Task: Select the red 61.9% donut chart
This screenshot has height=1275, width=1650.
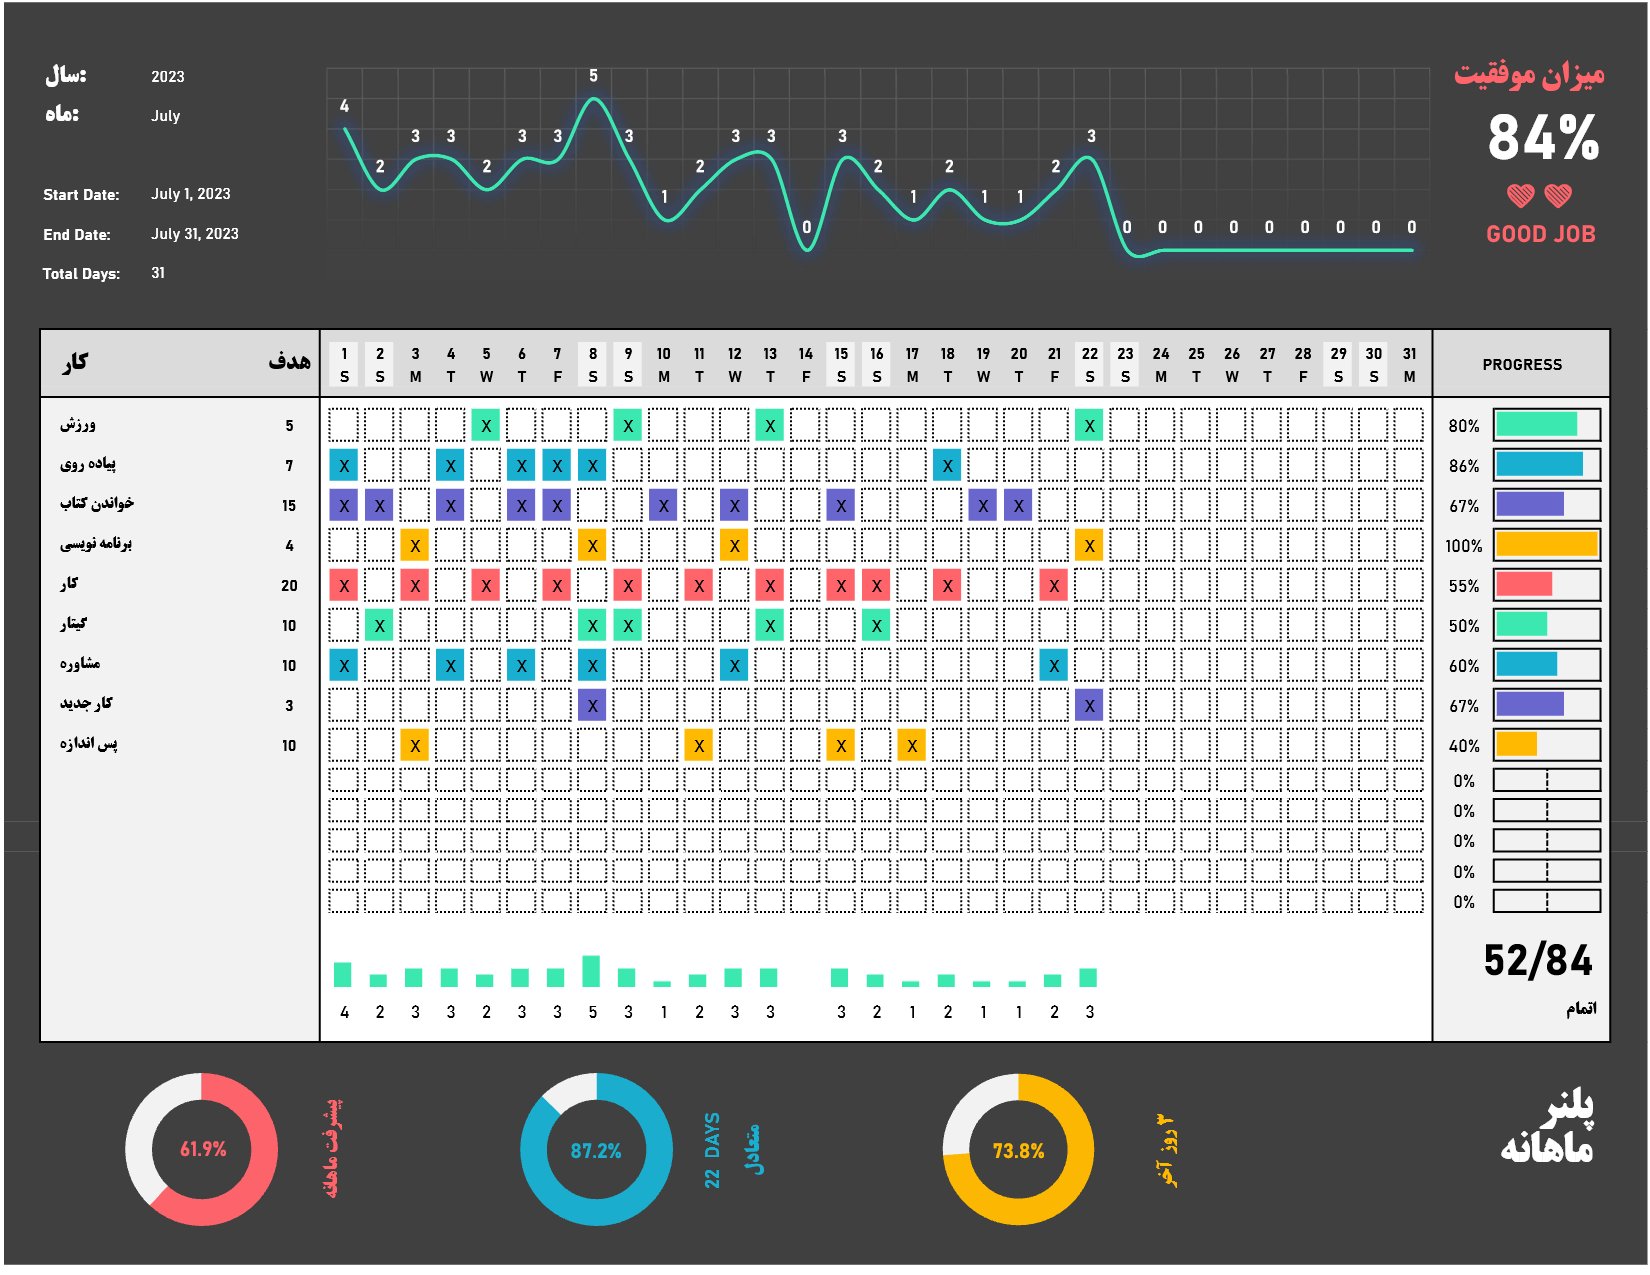Action: pos(202,1150)
